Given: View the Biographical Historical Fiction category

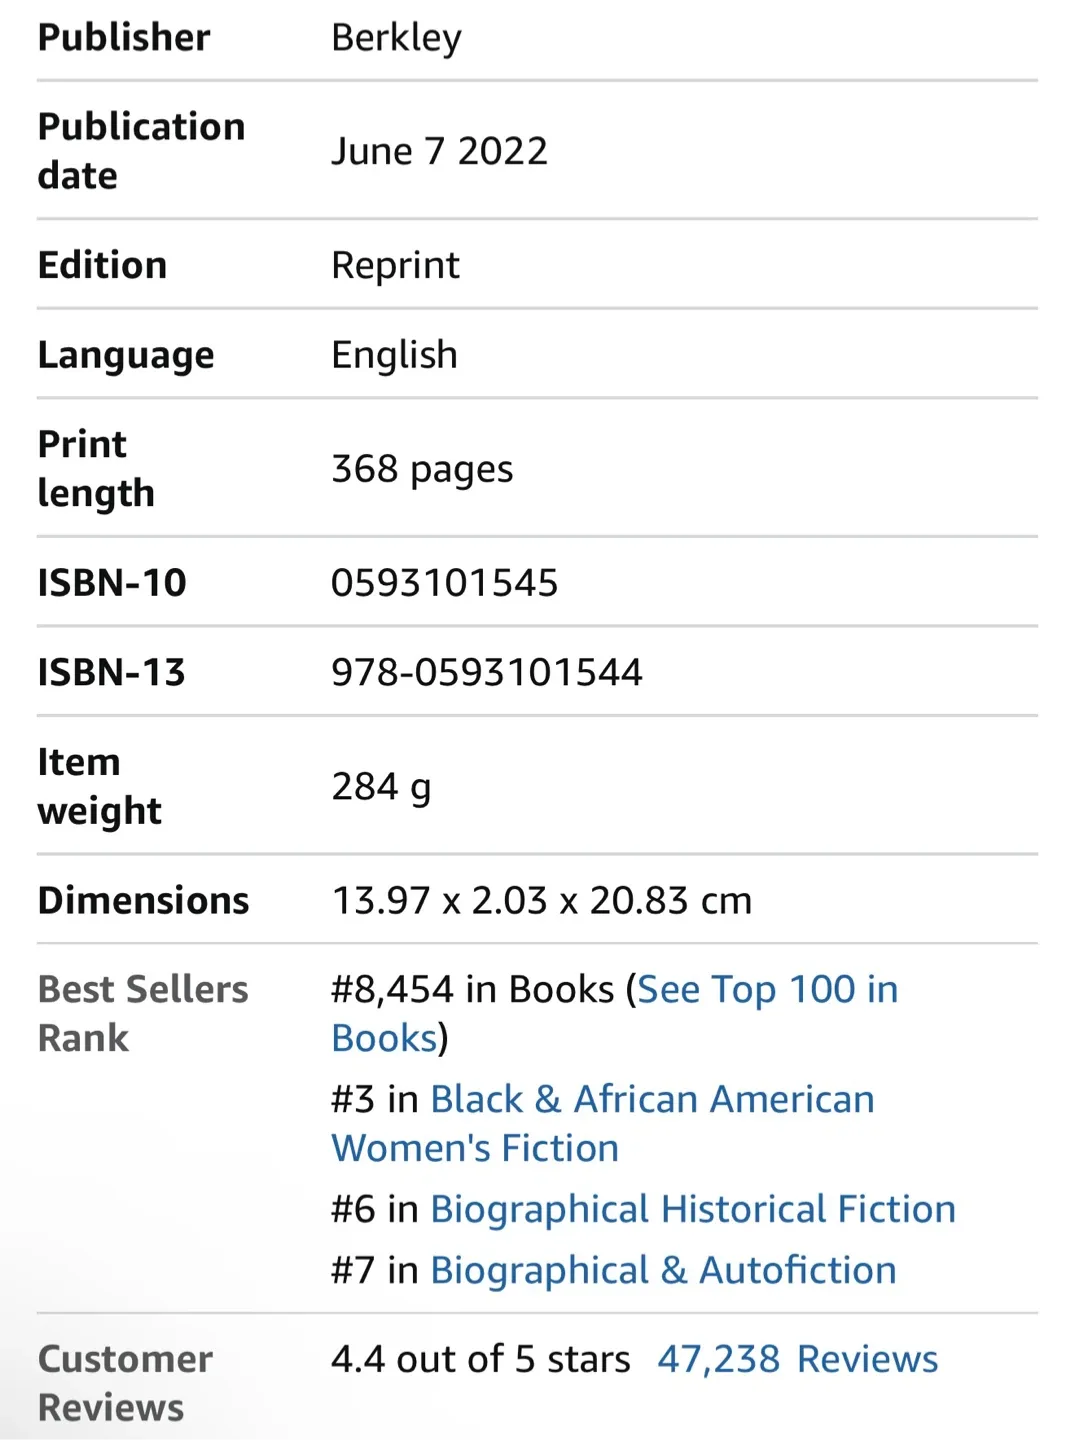Looking at the screenshot, I should point(692,1209).
